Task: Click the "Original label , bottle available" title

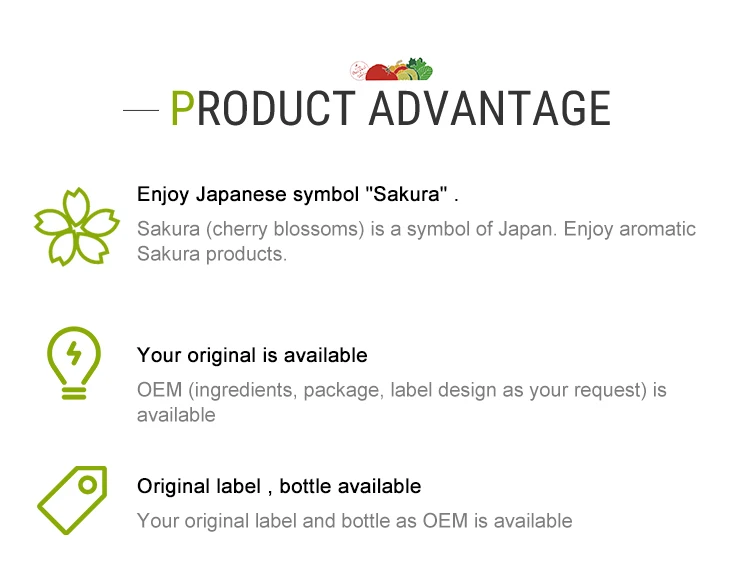Action: point(279,487)
